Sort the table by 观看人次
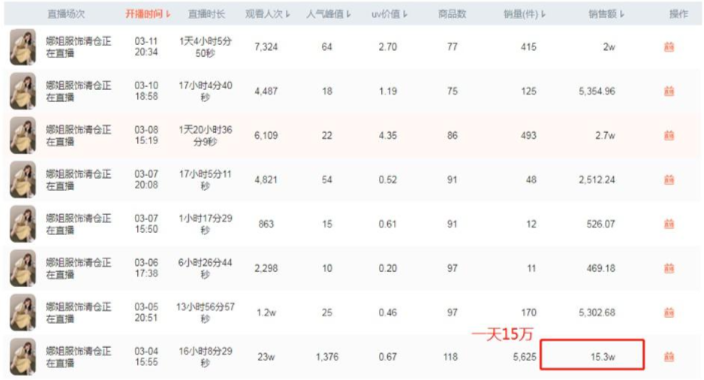704x380 pixels. tap(268, 14)
